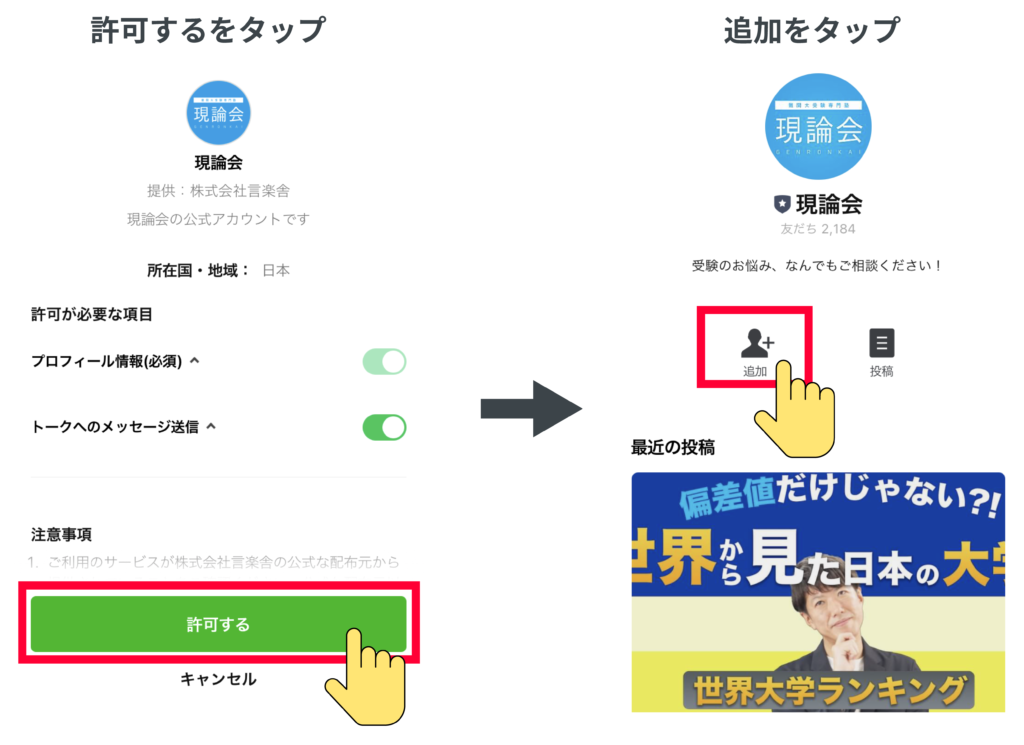This screenshot has width=1024, height=745.
Task: Tap the dark right arrow between screens
Action: pyautogui.click(x=531, y=409)
